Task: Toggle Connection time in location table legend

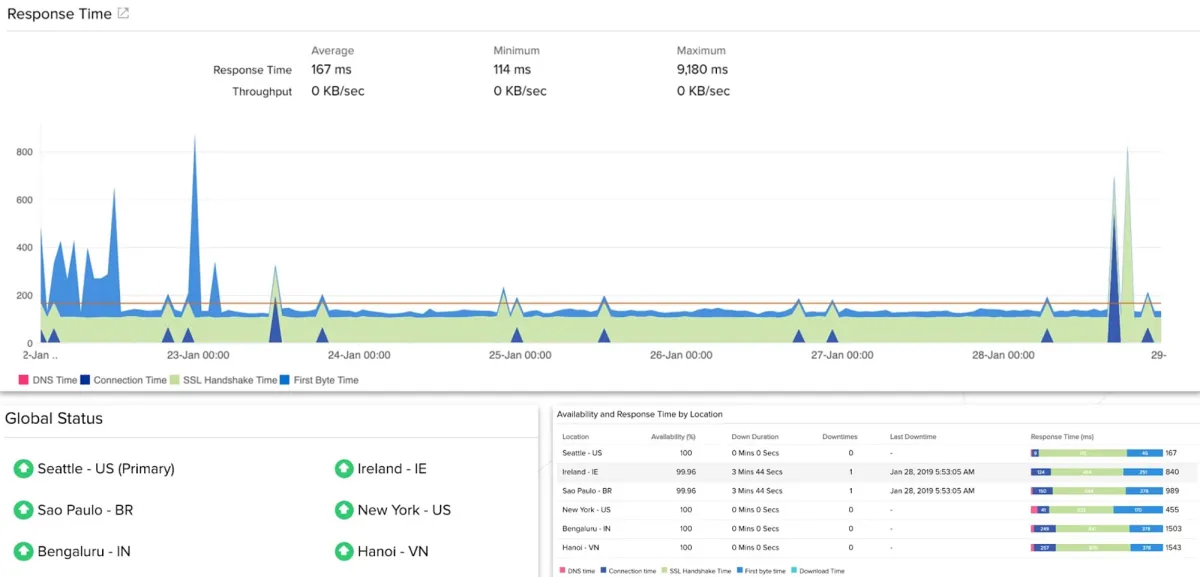Action: pos(628,571)
